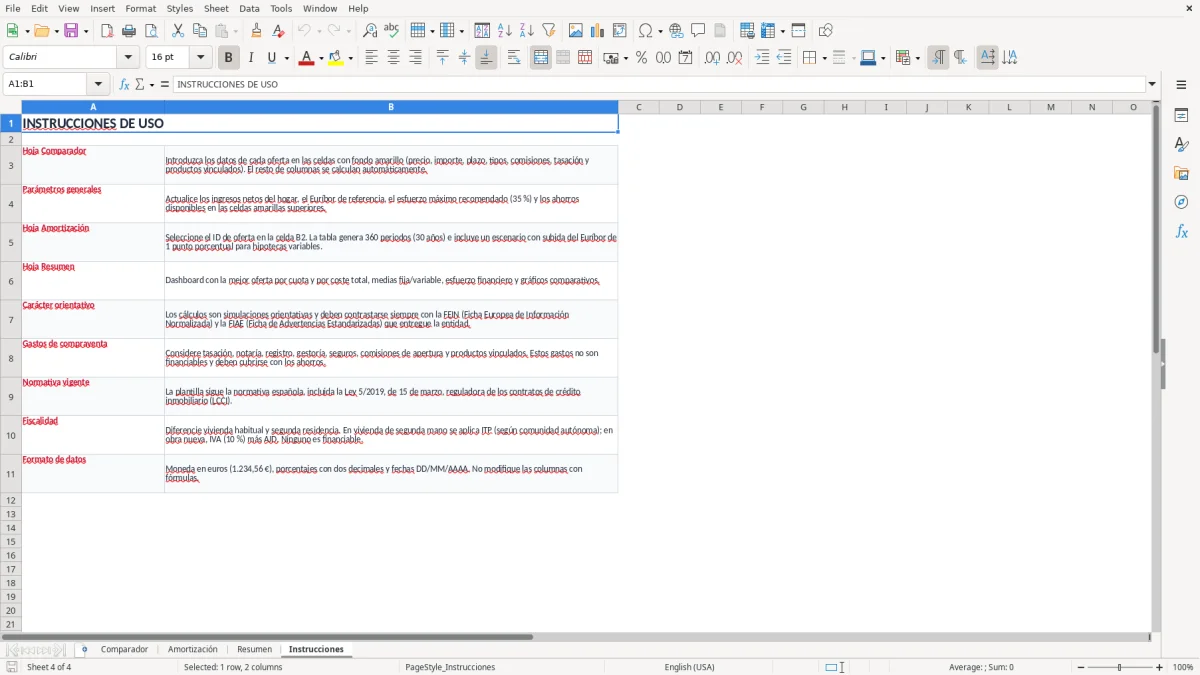Expand the Name Box dropdown

point(98,84)
